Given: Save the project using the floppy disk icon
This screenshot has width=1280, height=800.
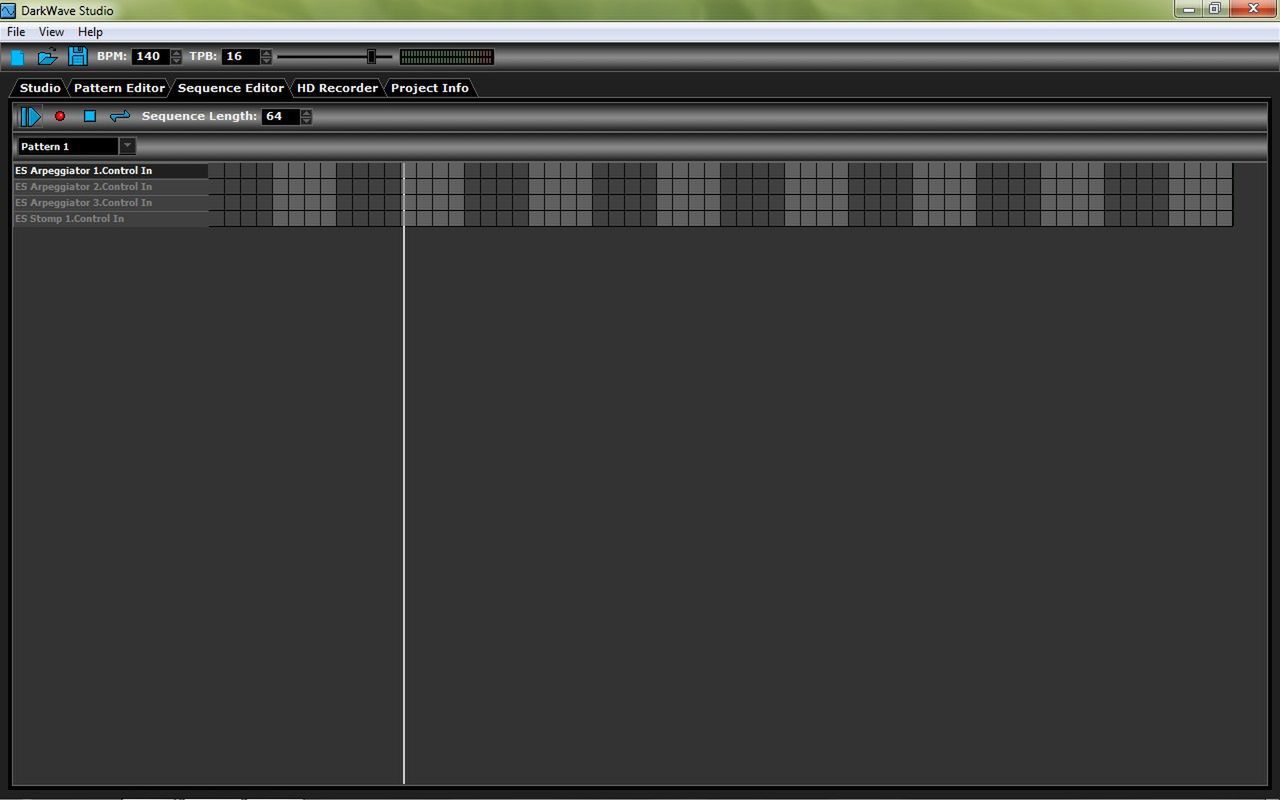Looking at the screenshot, I should [x=77, y=57].
